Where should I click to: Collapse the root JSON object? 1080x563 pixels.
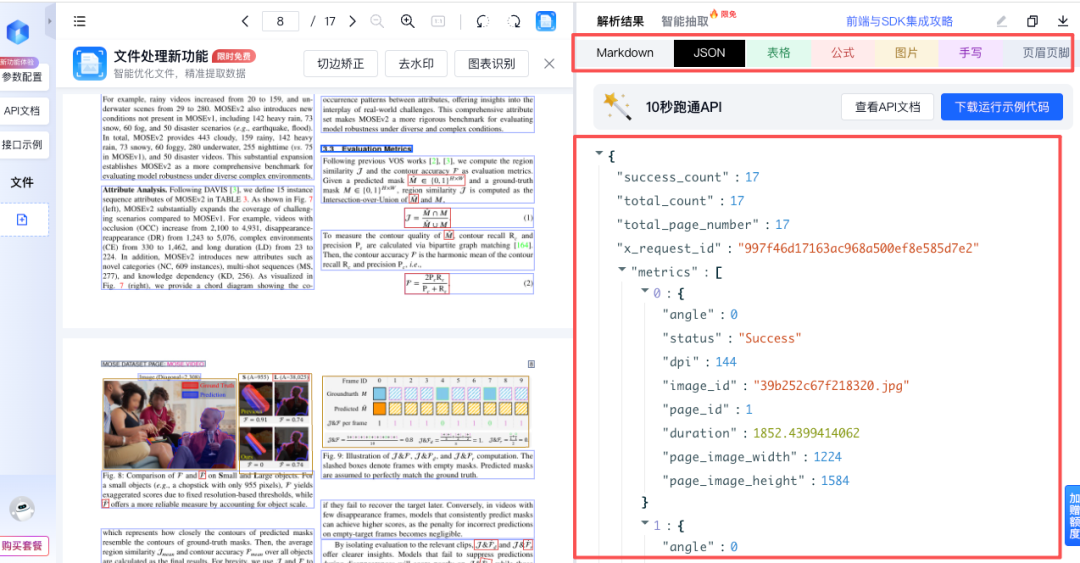pyautogui.click(x=599, y=153)
